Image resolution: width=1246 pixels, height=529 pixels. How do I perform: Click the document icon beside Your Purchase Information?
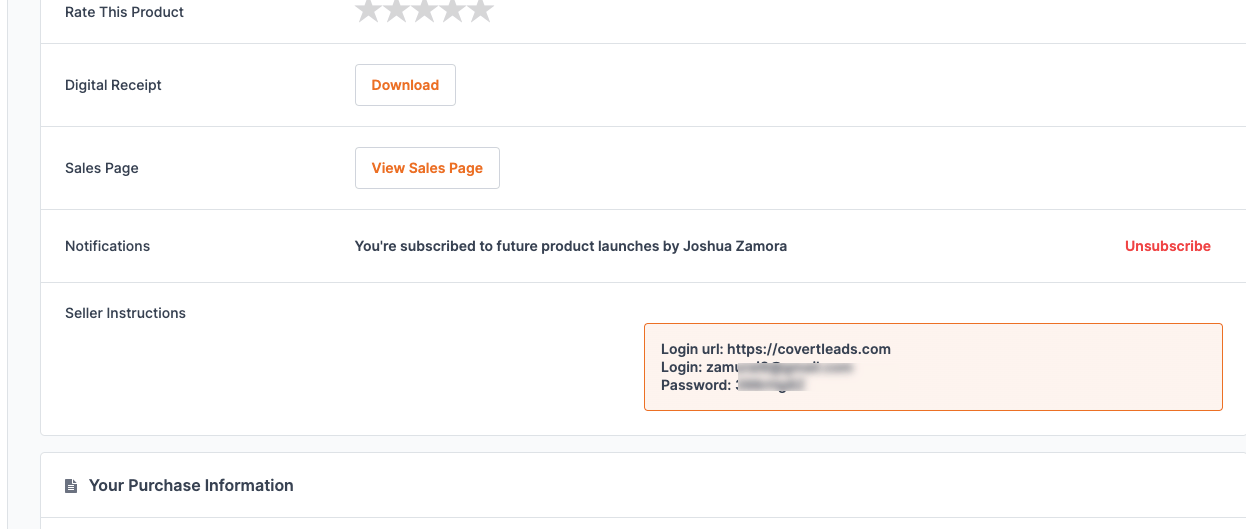pyautogui.click(x=71, y=486)
